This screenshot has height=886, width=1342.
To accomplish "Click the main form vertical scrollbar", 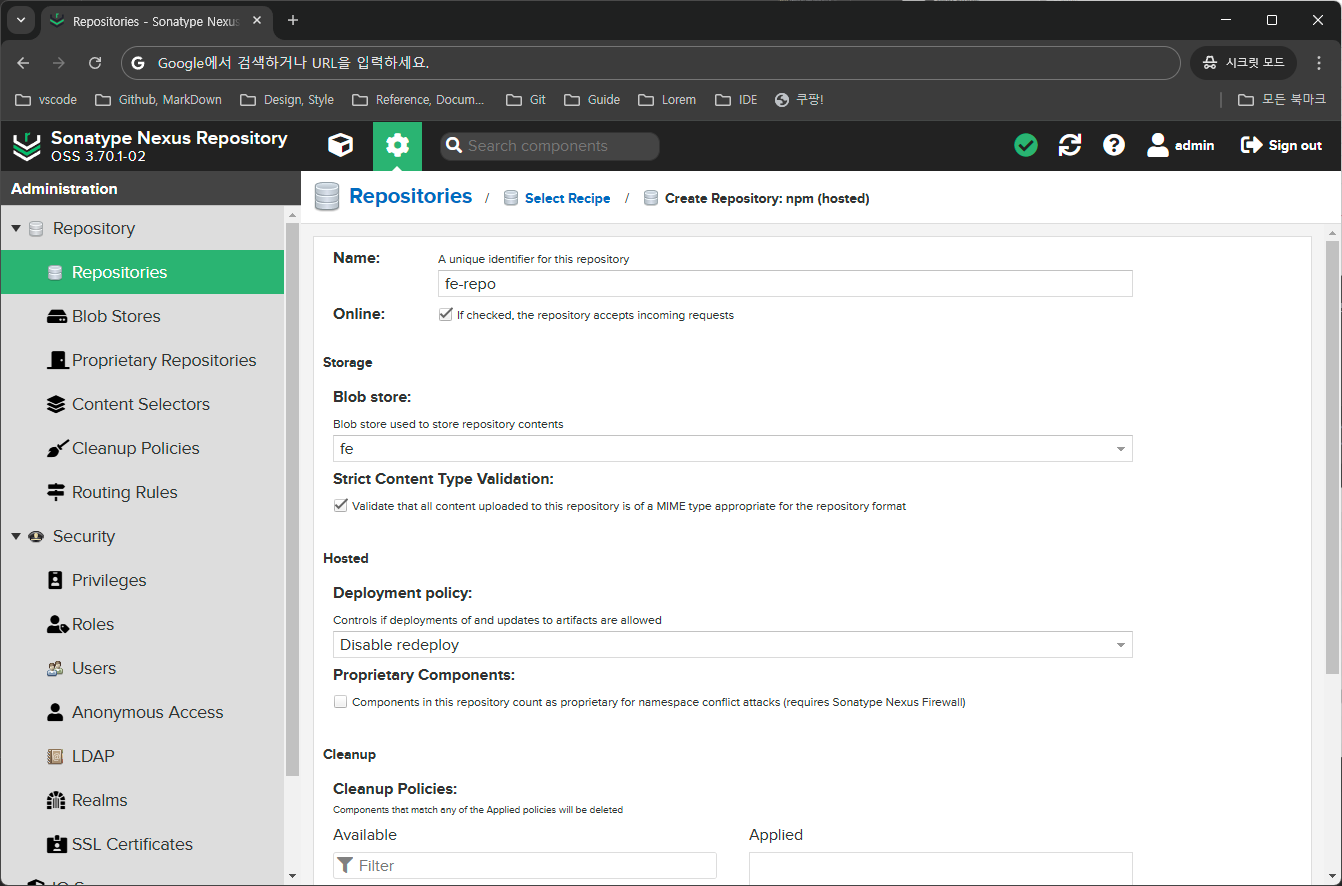I will coord(1332,456).
